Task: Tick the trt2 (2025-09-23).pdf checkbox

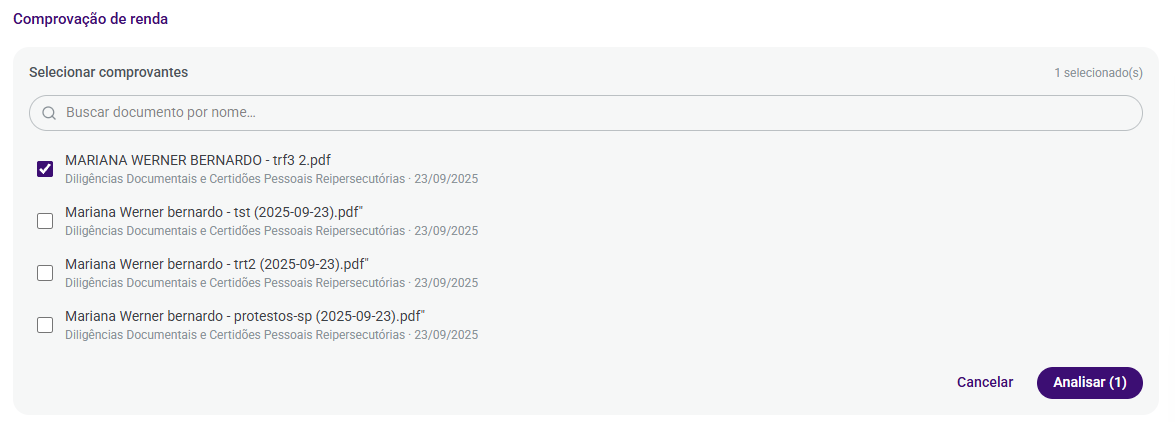Action: 45,273
